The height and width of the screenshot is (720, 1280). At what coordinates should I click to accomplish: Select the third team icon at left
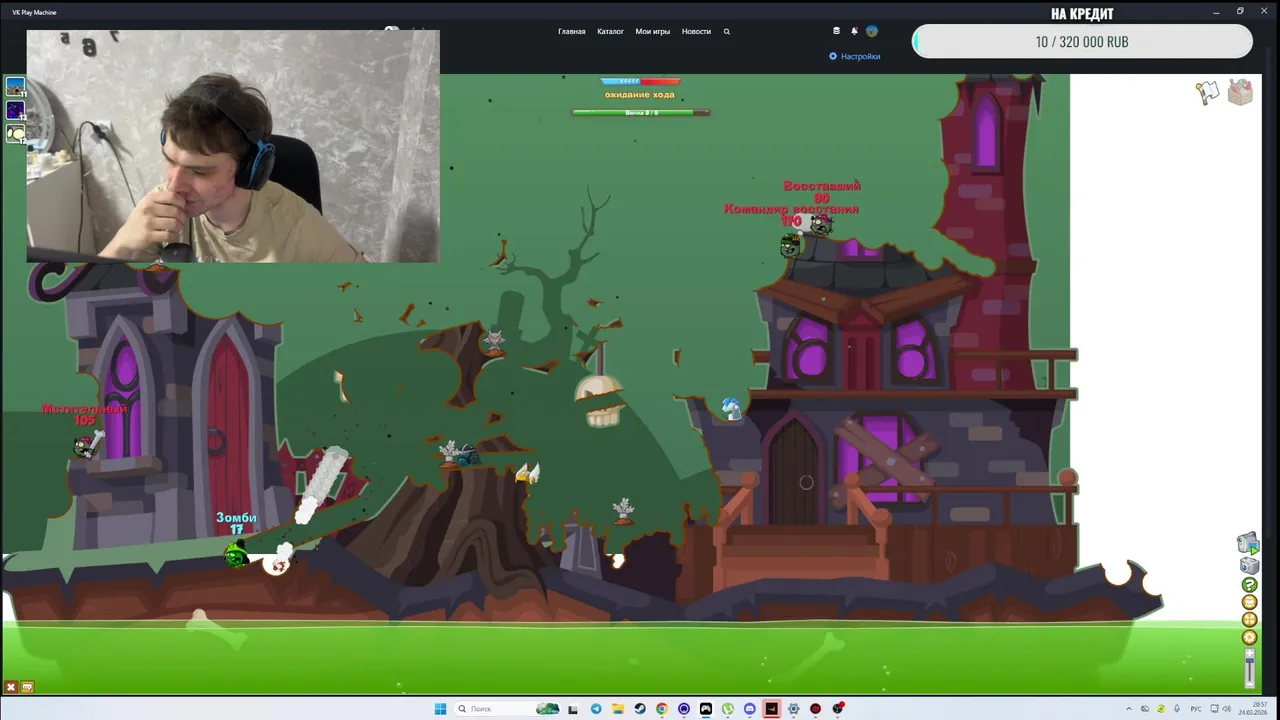pyautogui.click(x=16, y=133)
